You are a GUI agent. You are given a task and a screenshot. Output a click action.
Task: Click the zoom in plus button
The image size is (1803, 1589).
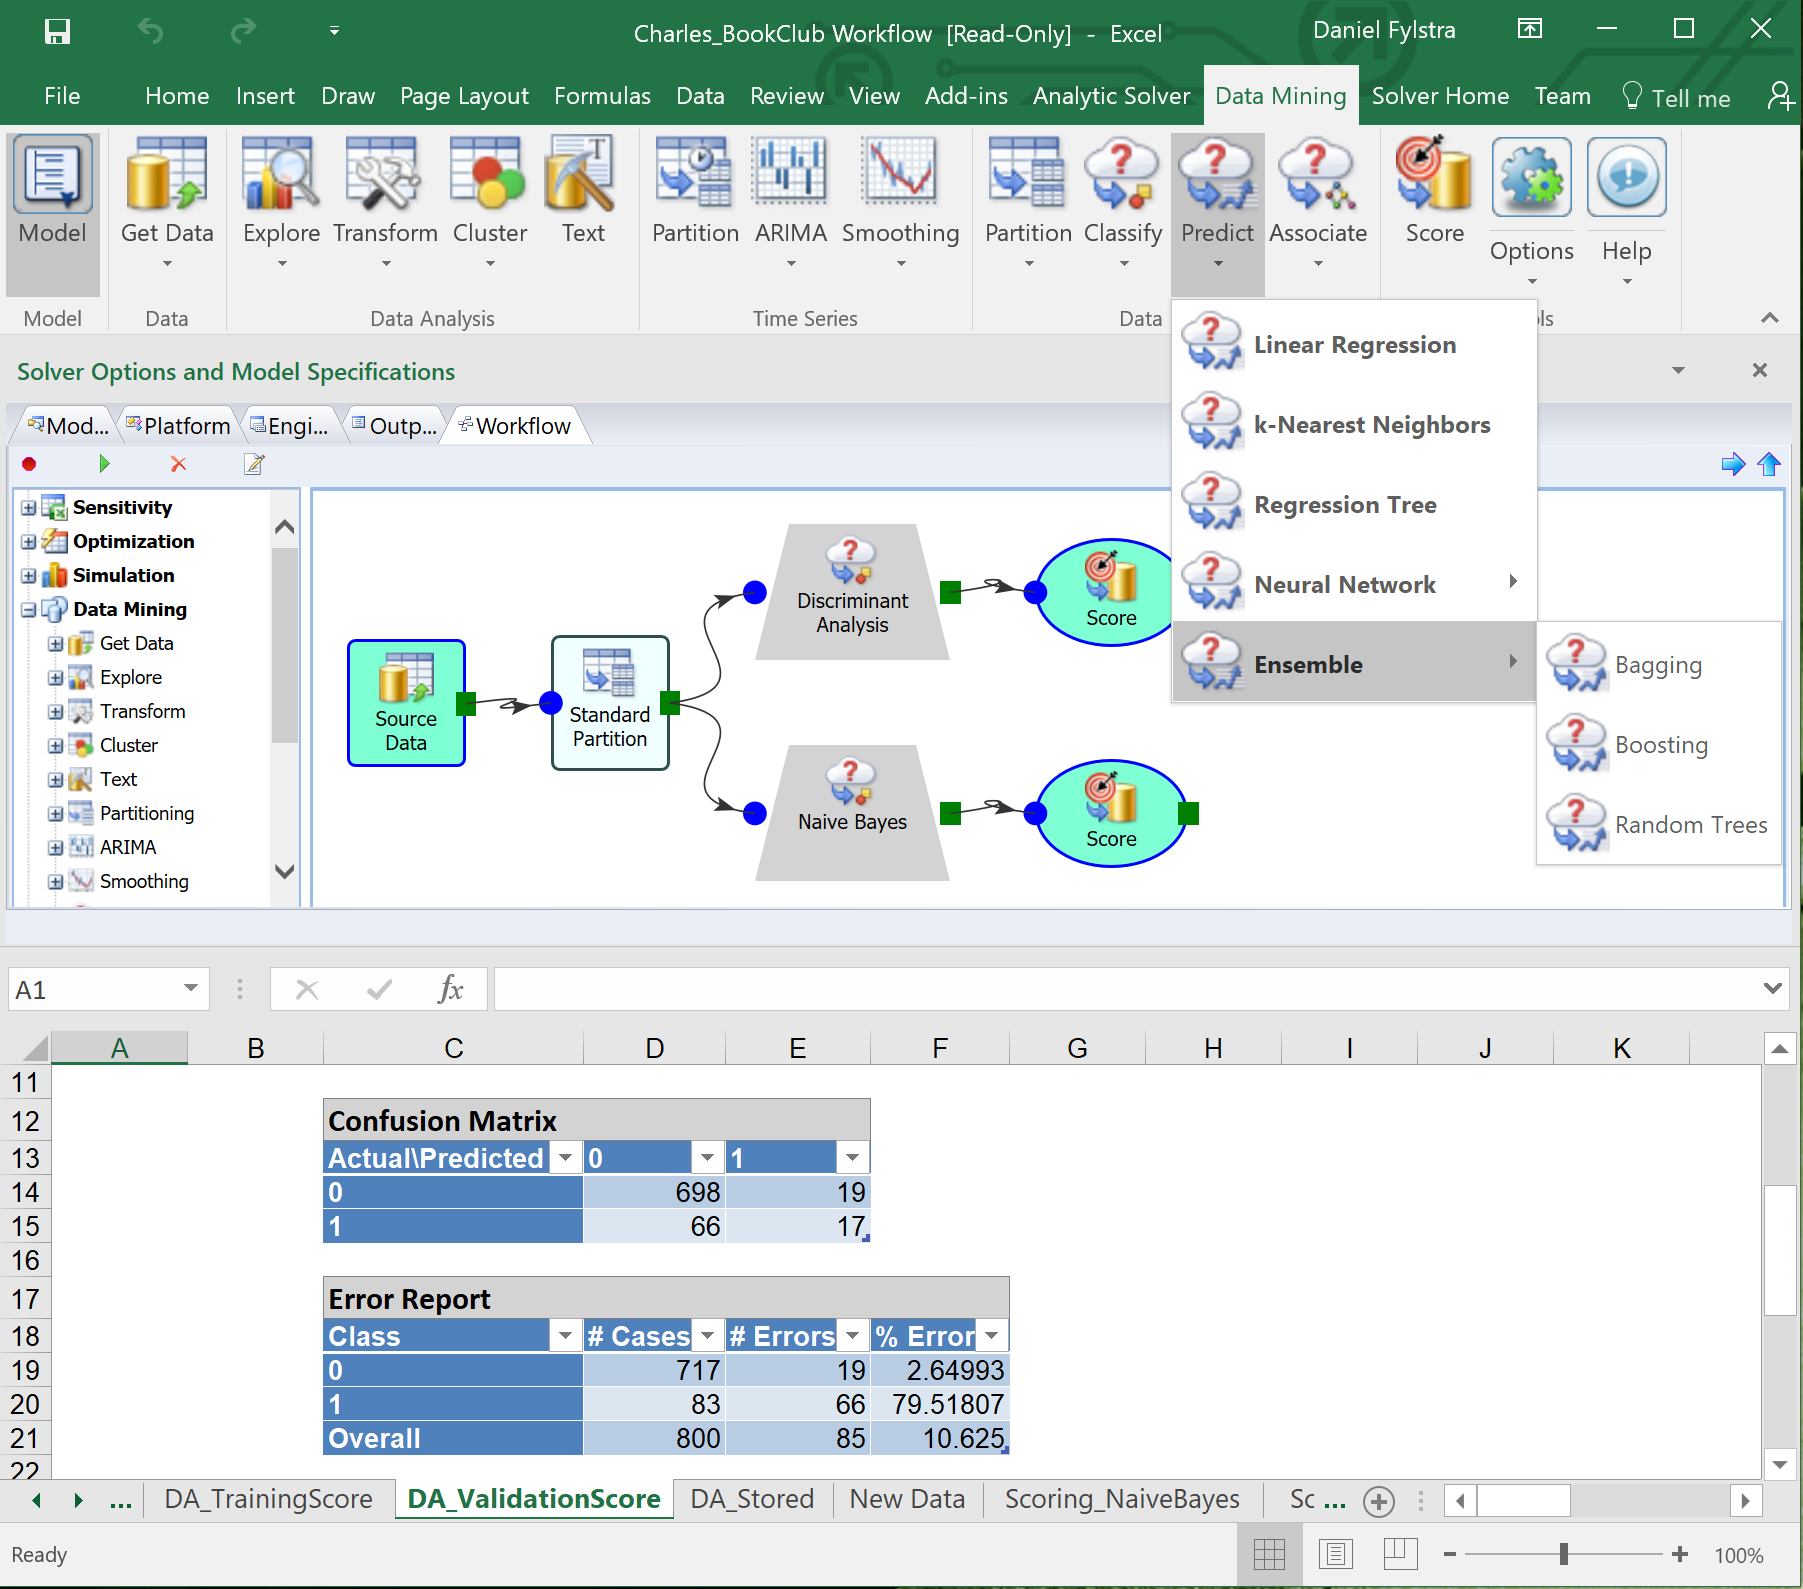point(1680,1554)
